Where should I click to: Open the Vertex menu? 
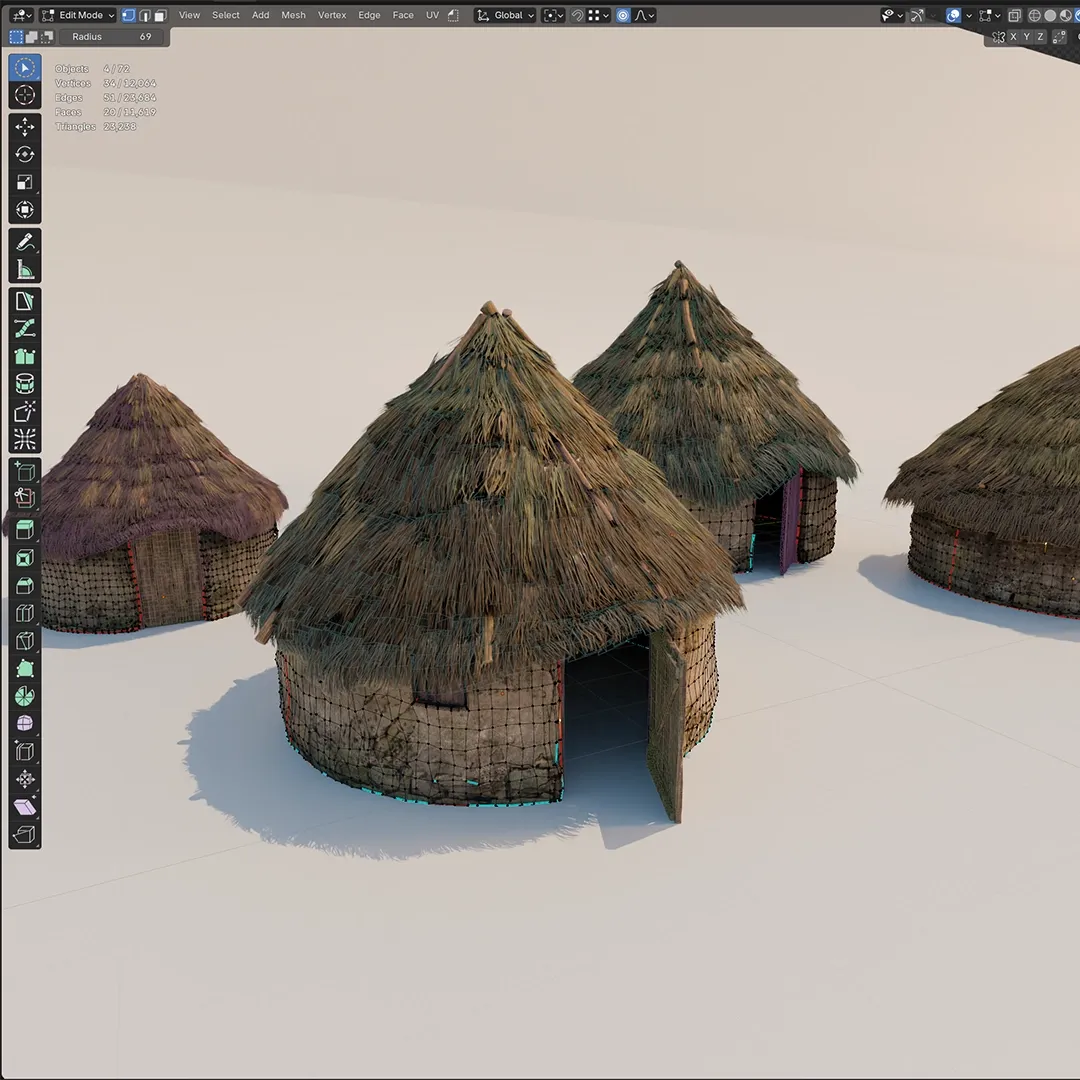[x=332, y=15]
